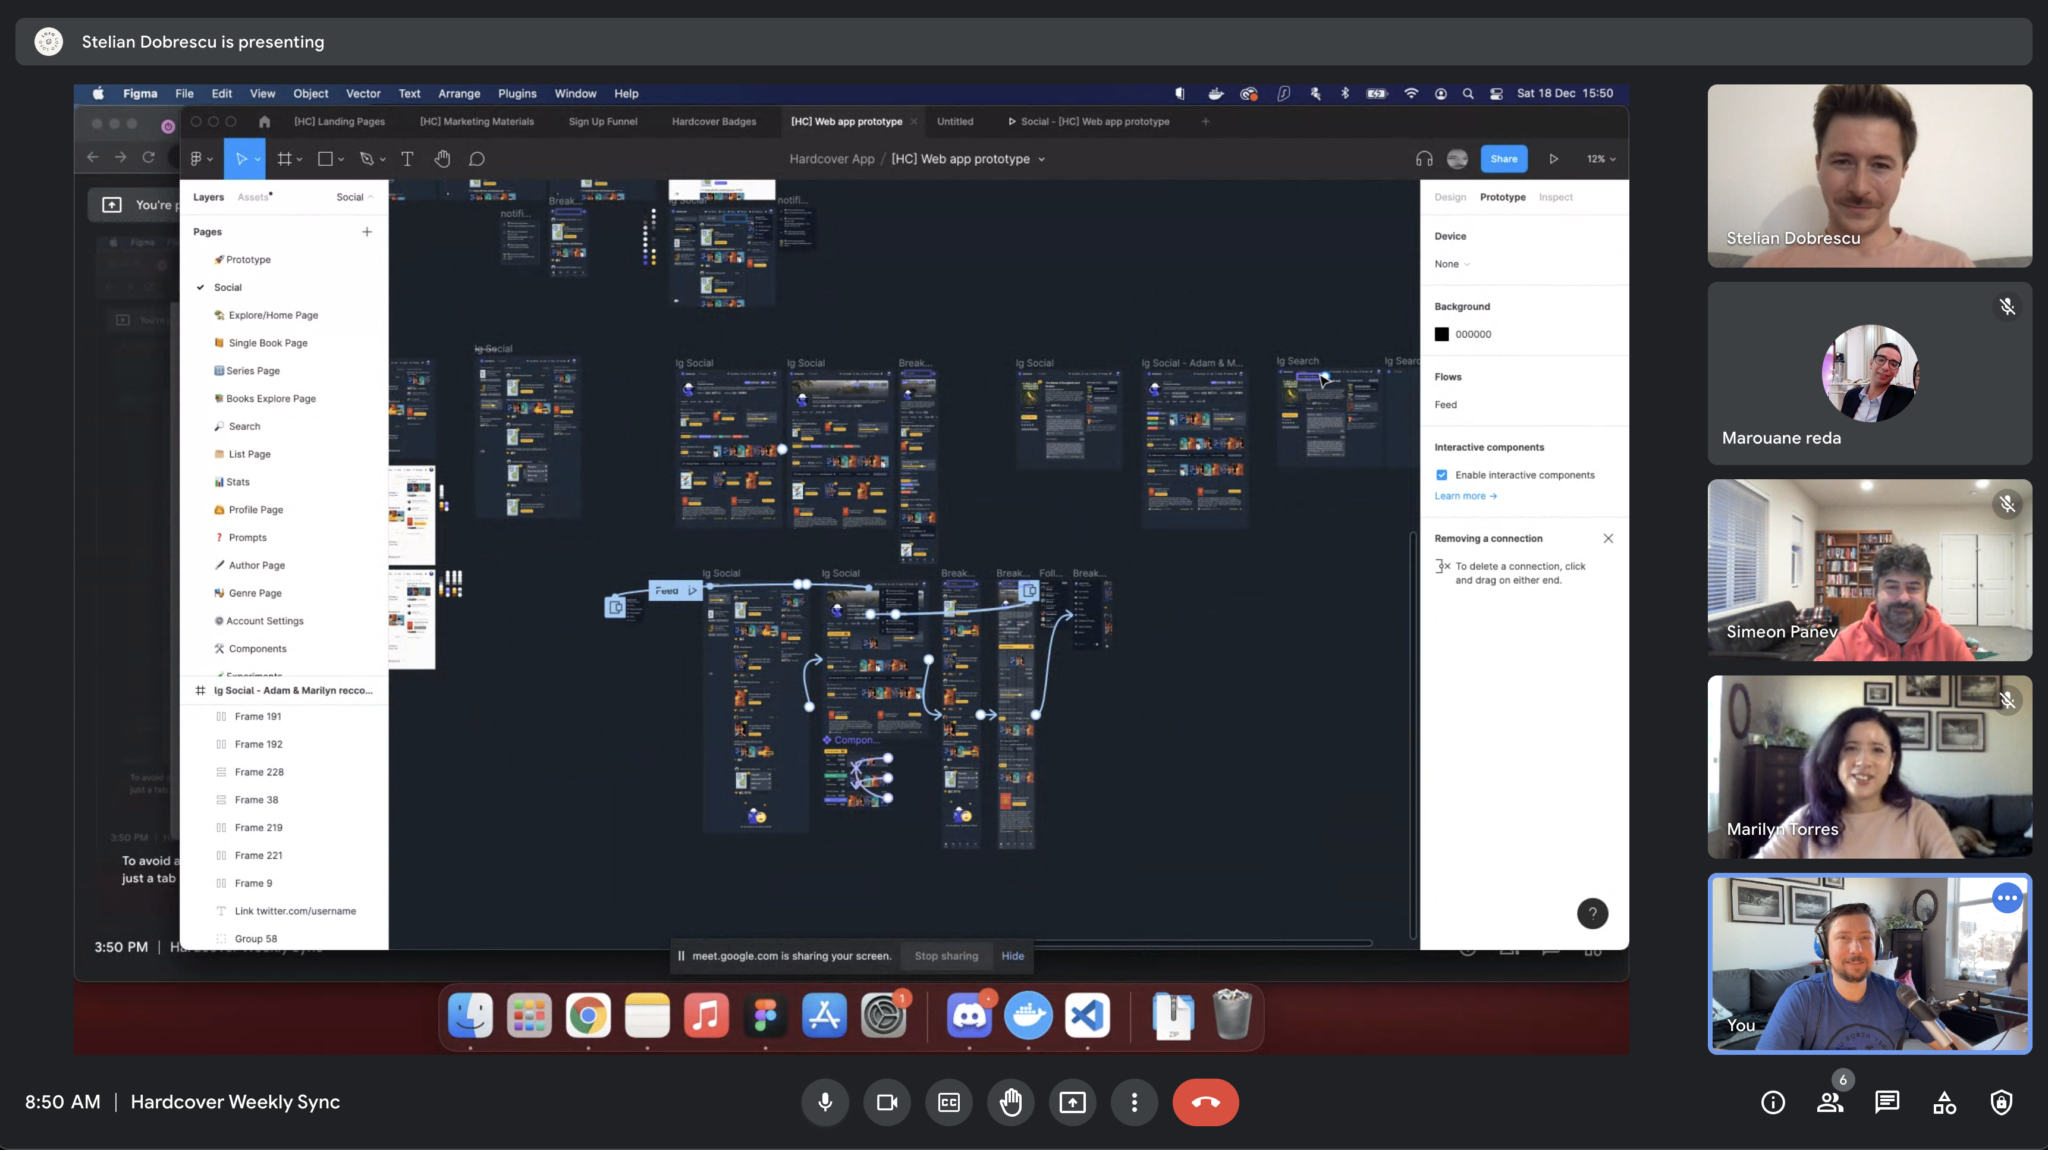Show everyone participants list

coord(1830,1102)
